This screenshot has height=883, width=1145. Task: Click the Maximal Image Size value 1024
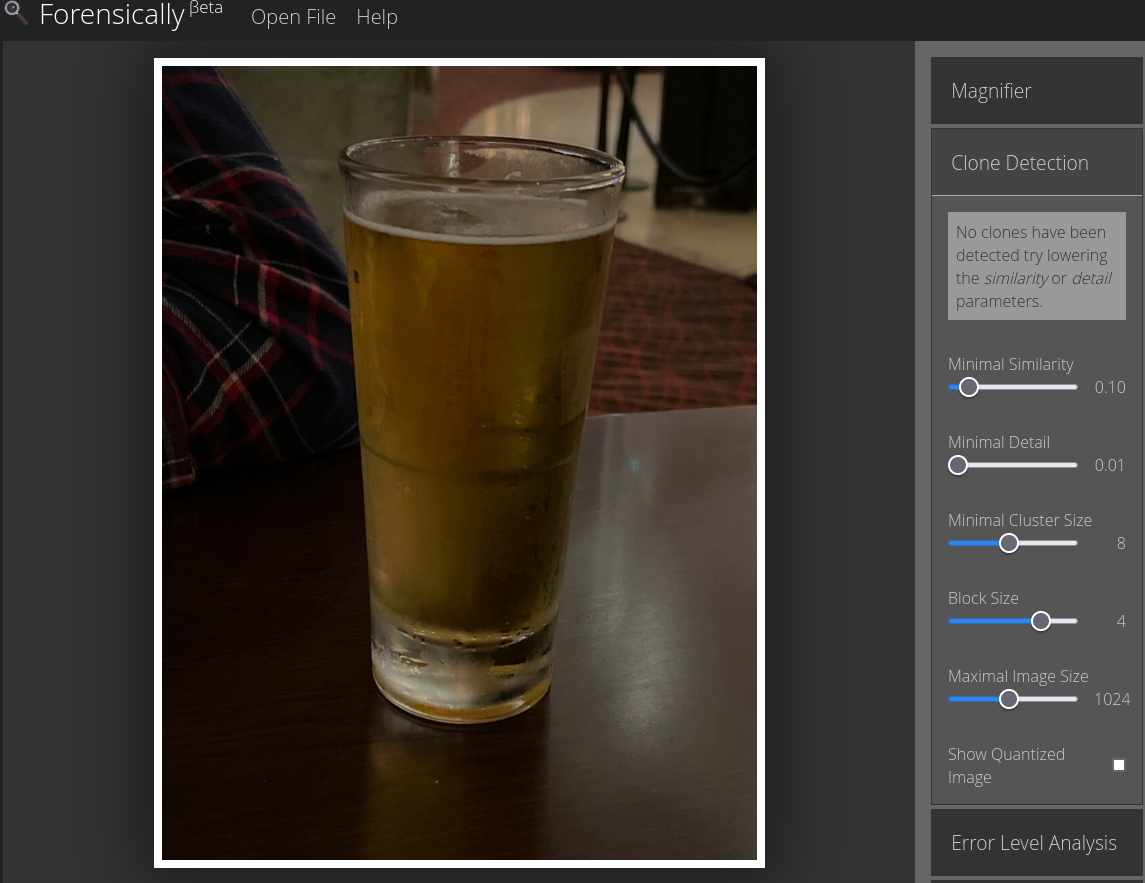(x=1112, y=700)
